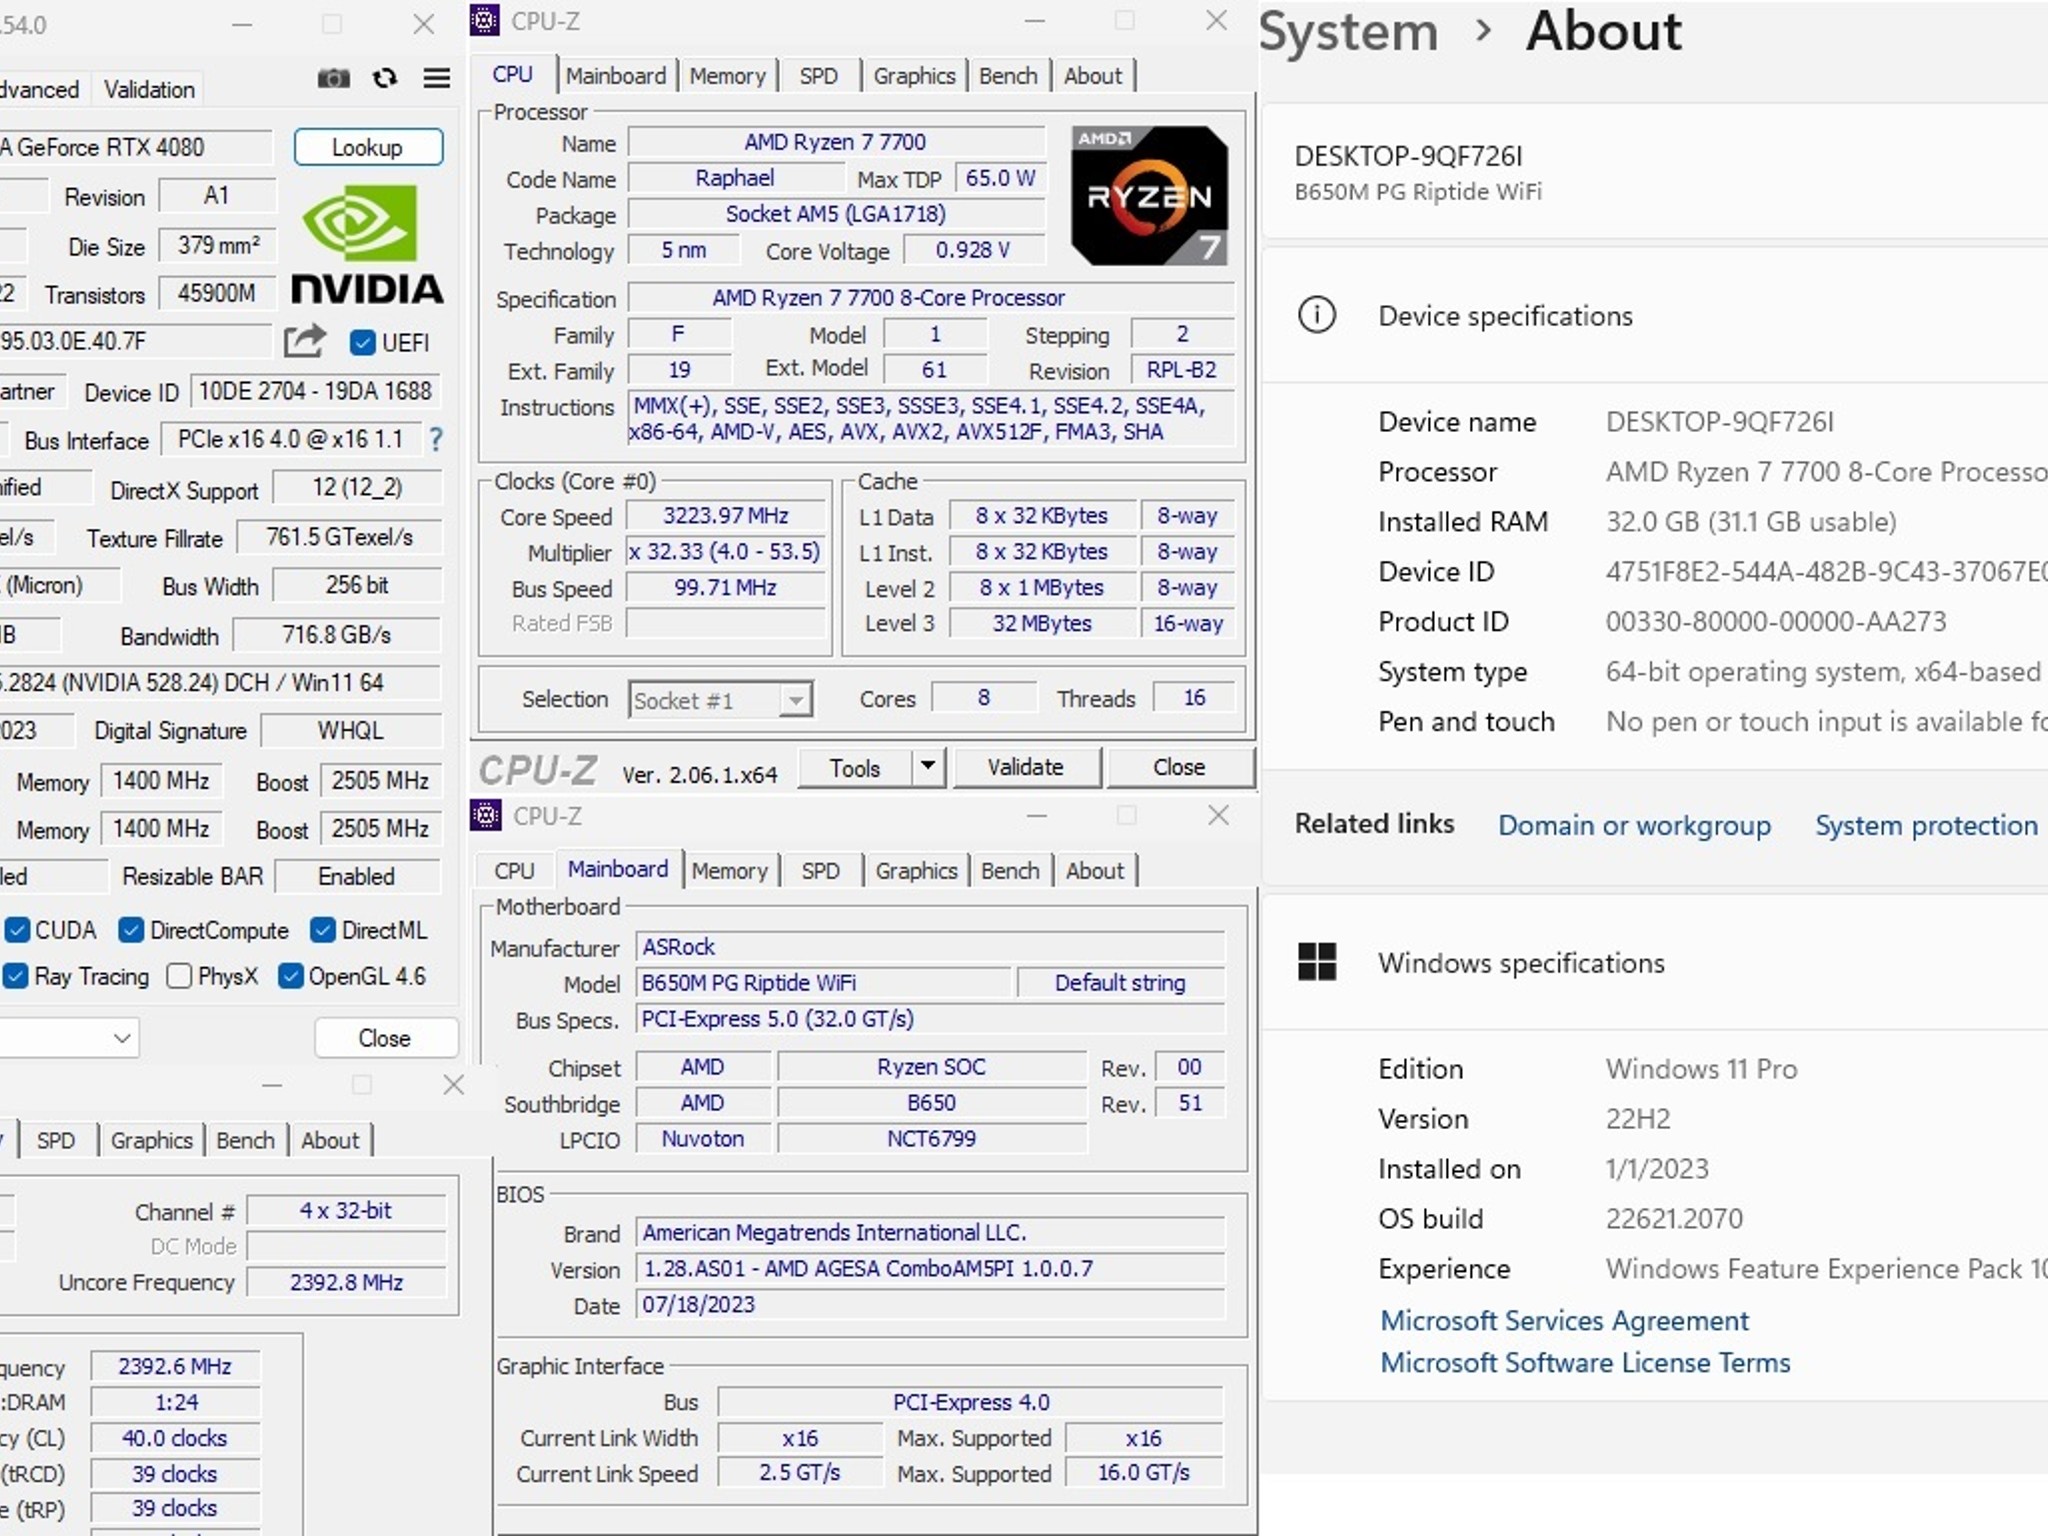Viewport: 2048px width, 1536px height.
Task: Click the Tools button in CPU-Z
Action: coord(855,768)
